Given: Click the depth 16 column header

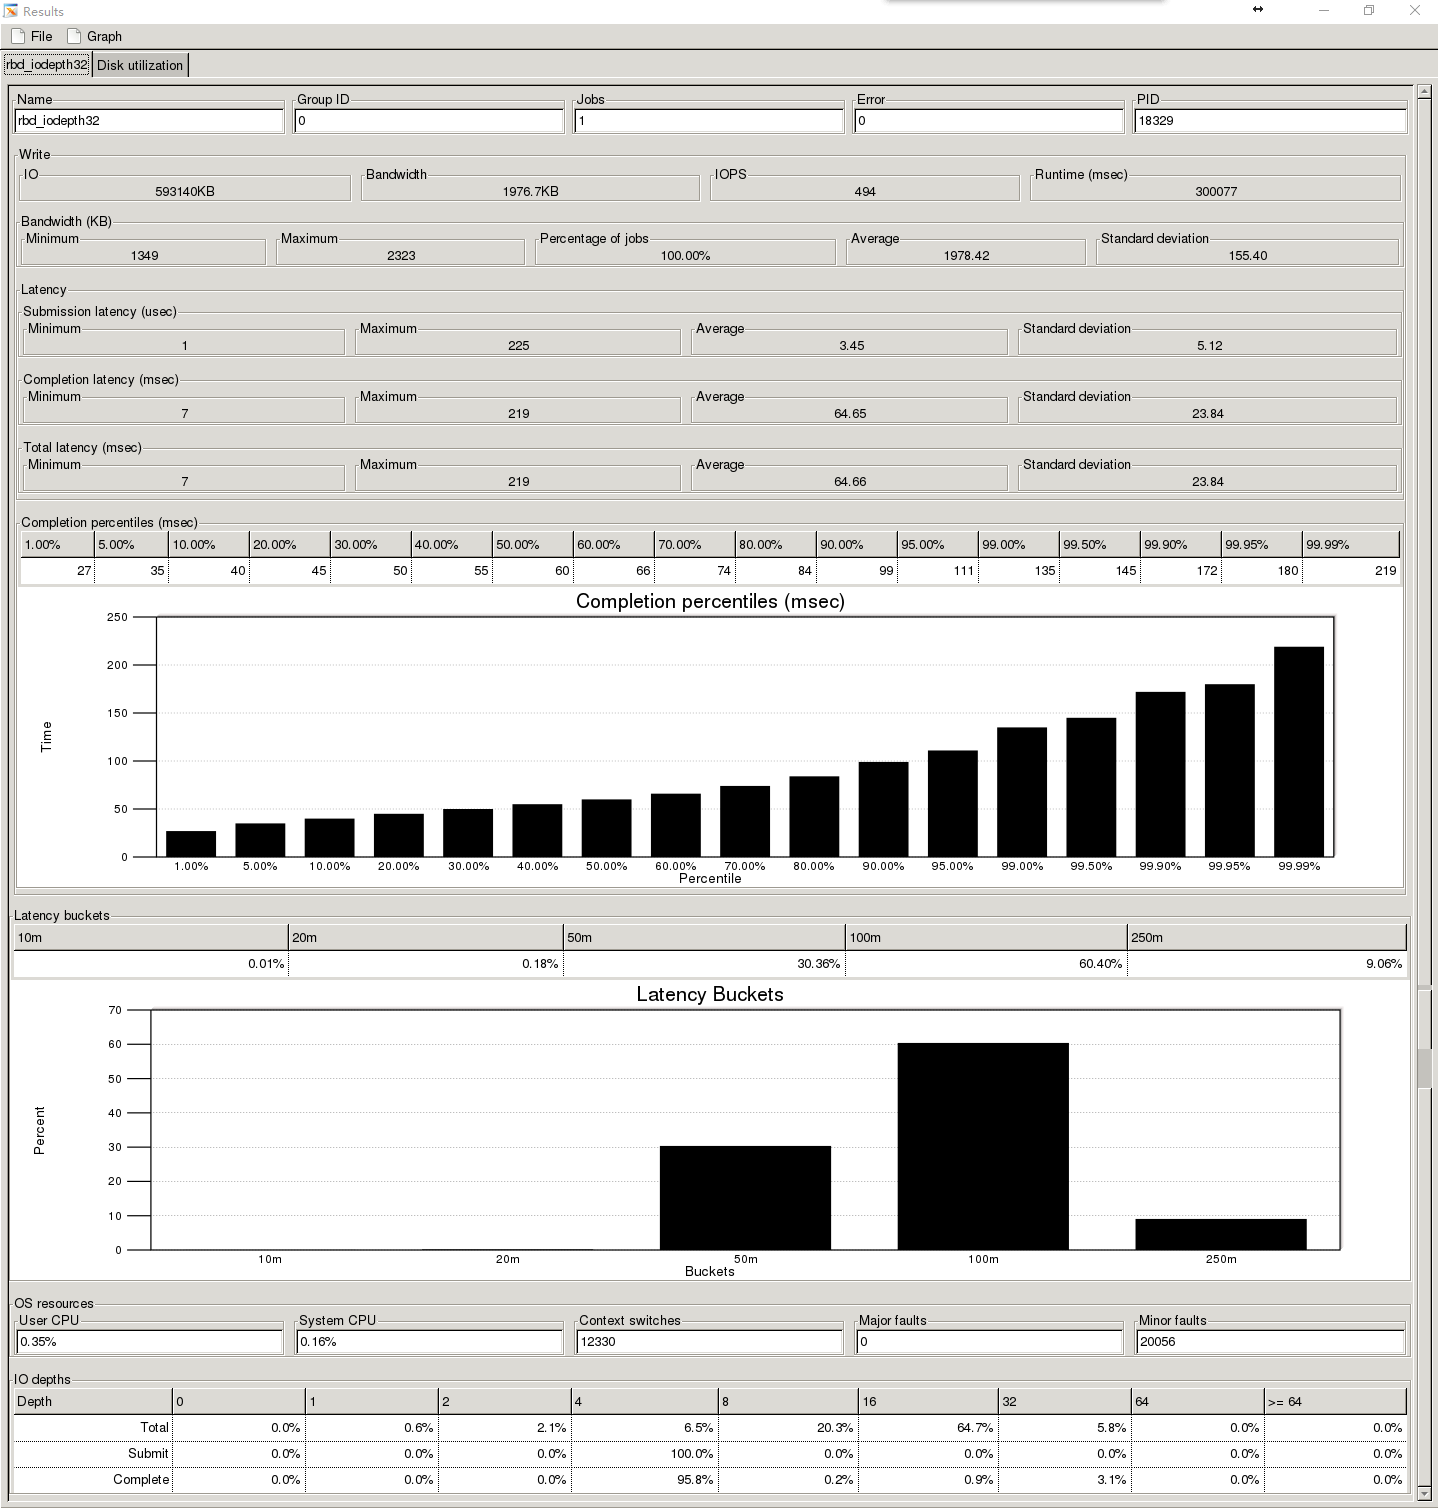Looking at the screenshot, I should pos(928,1401).
